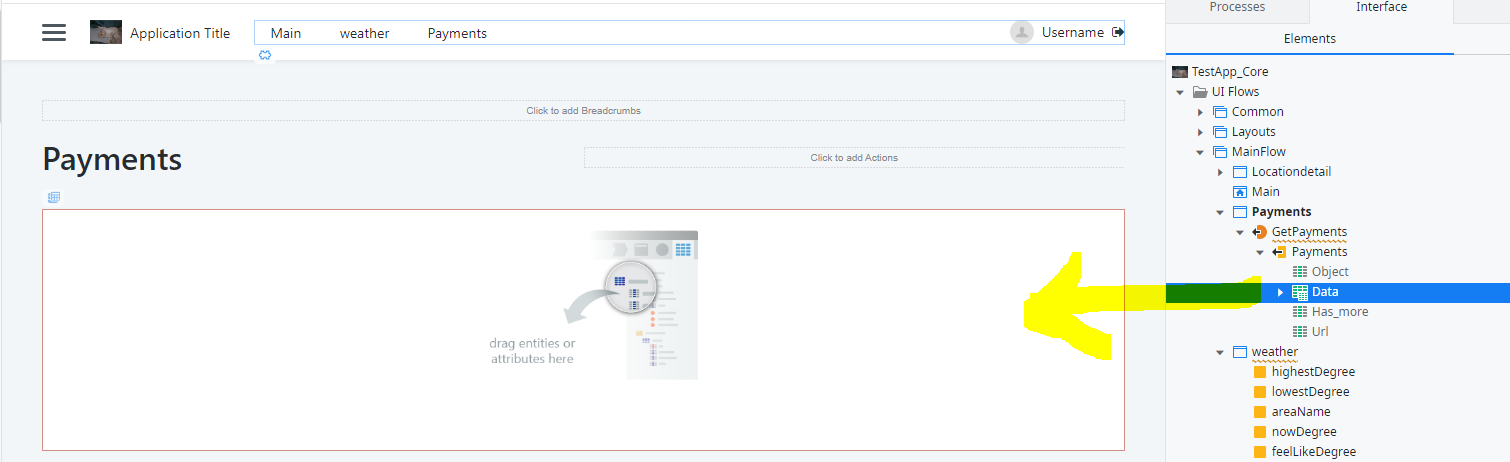The width and height of the screenshot is (1510, 462).
Task: Select the table widget icon above the drop area
Action: pos(54,197)
